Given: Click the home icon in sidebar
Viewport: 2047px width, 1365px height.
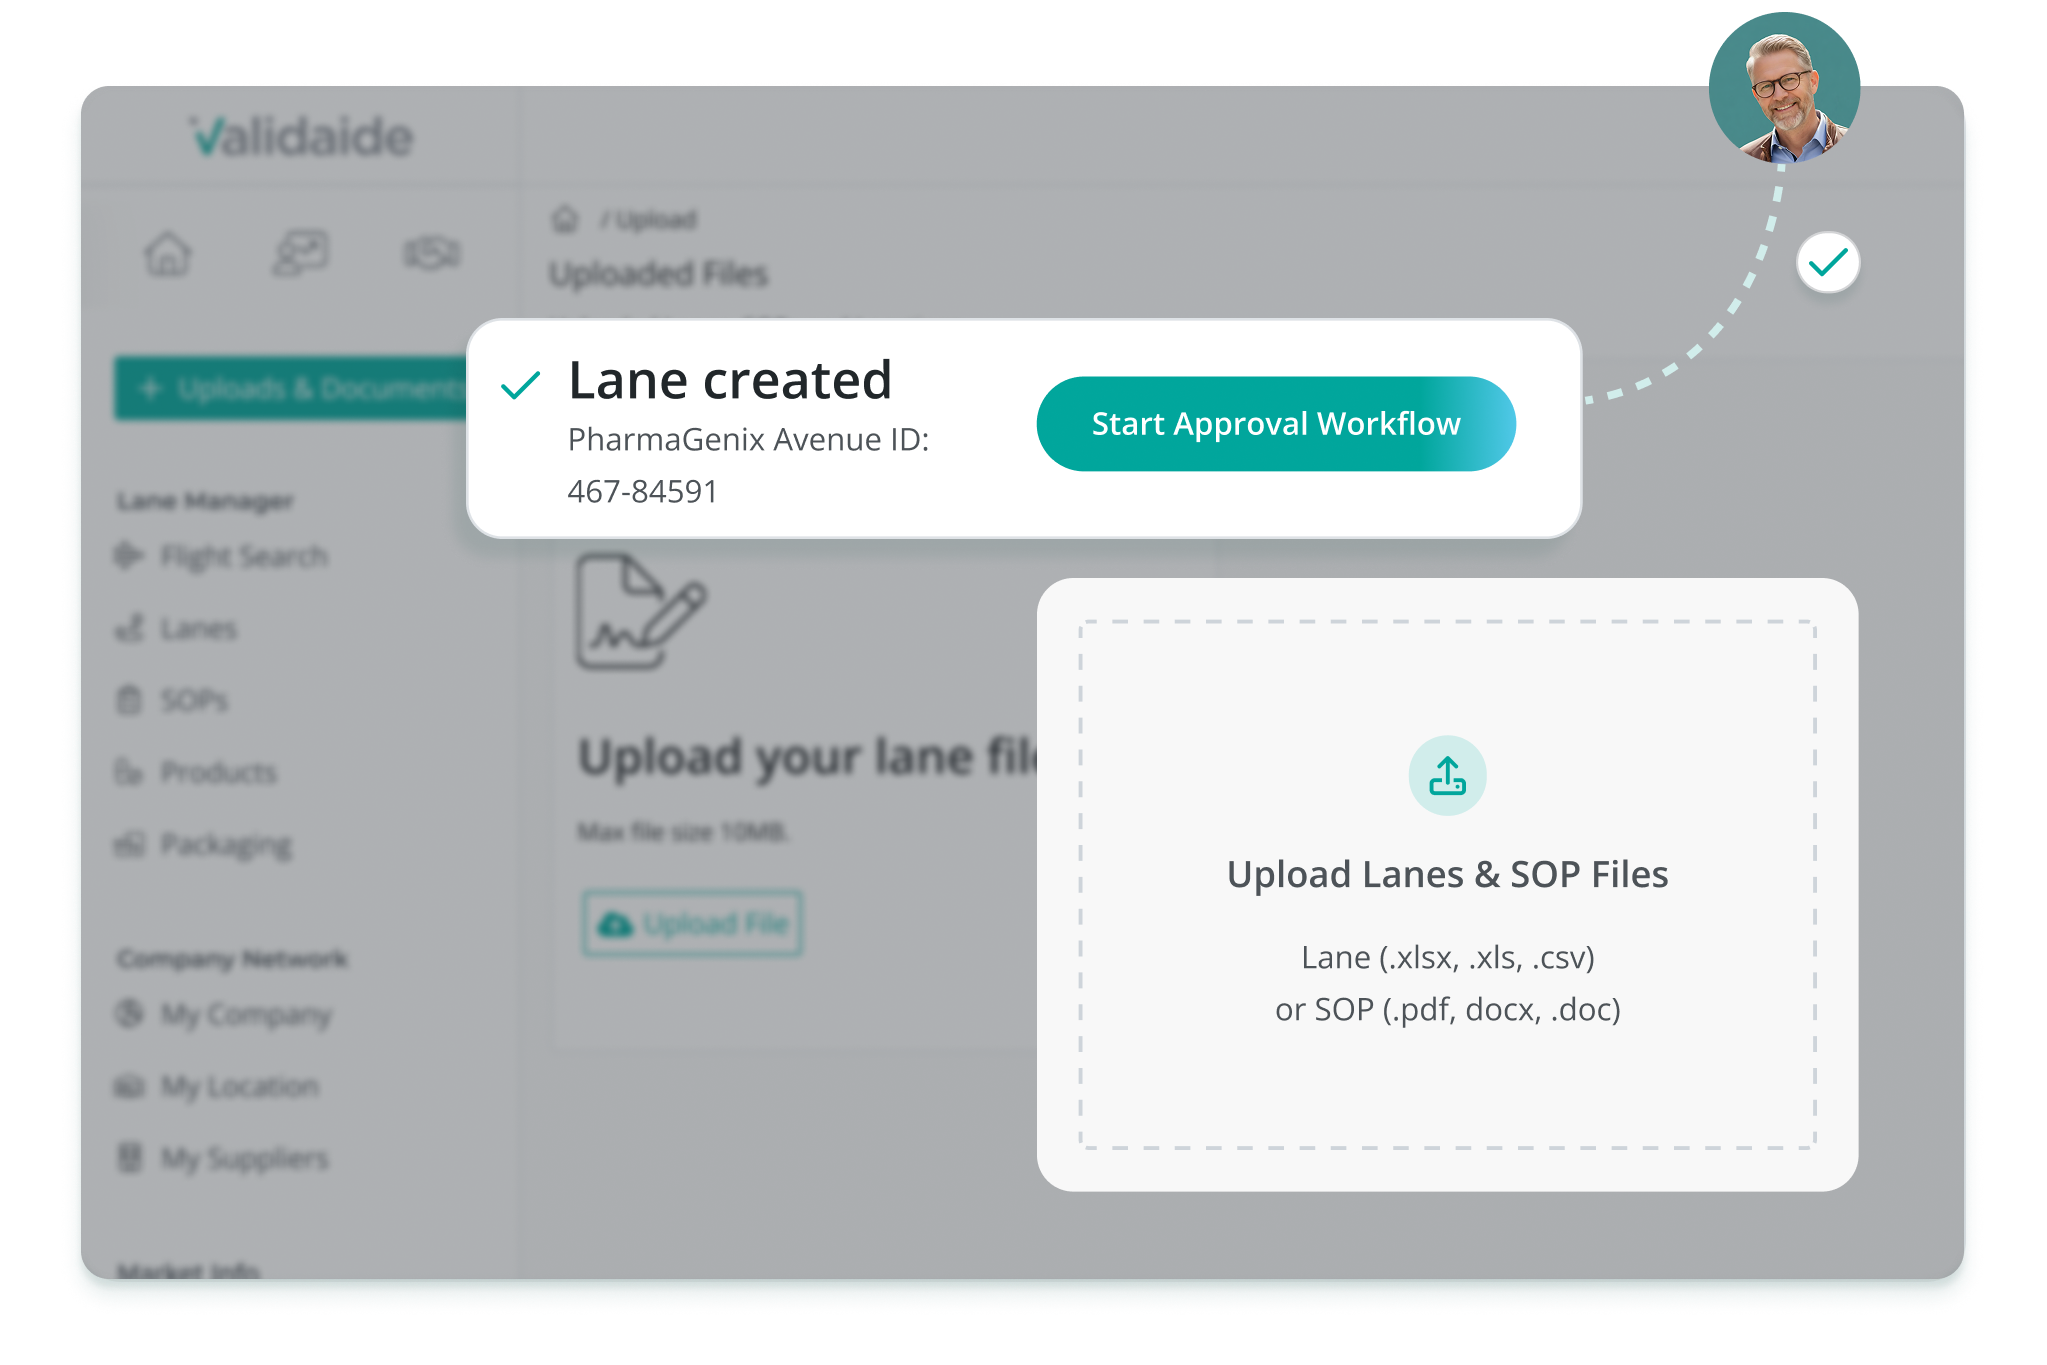Looking at the screenshot, I should [167, 254].
